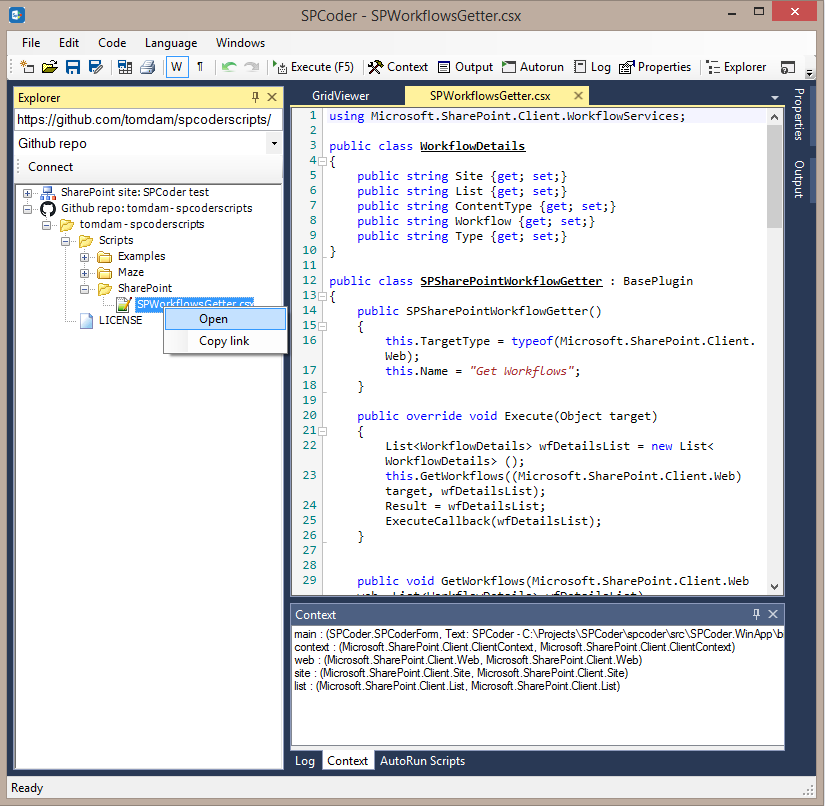Switch to the Log bottom tab
825x806 pixels.
[305, 761]
